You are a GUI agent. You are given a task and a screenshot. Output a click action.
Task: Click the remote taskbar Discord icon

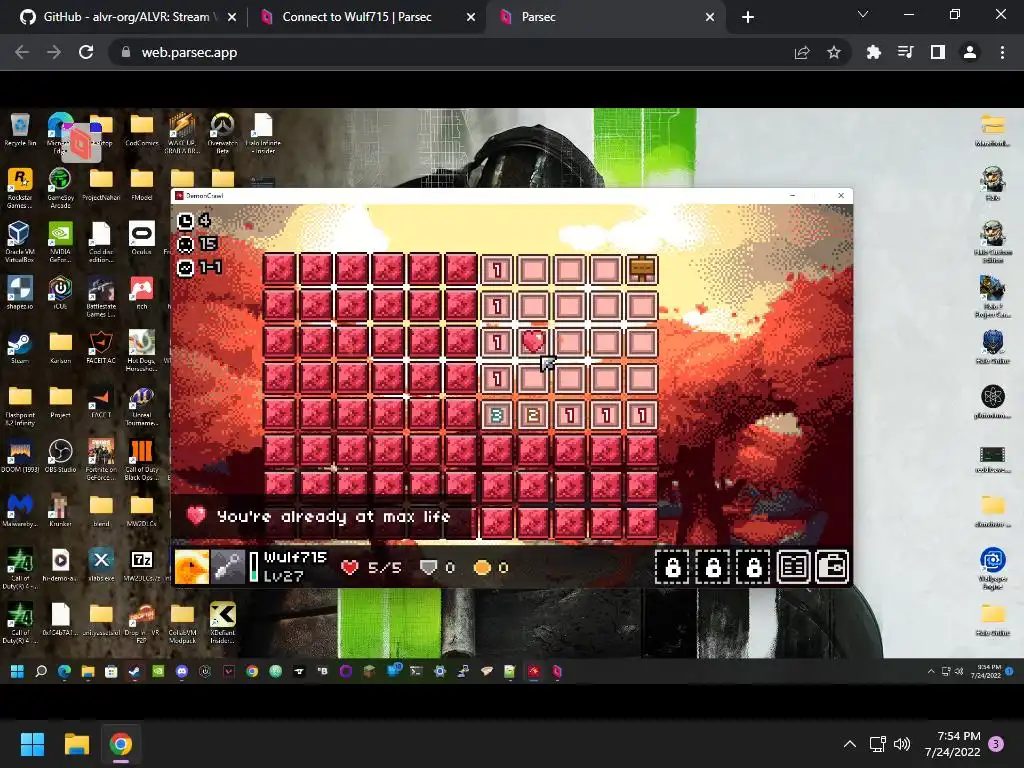182,671
